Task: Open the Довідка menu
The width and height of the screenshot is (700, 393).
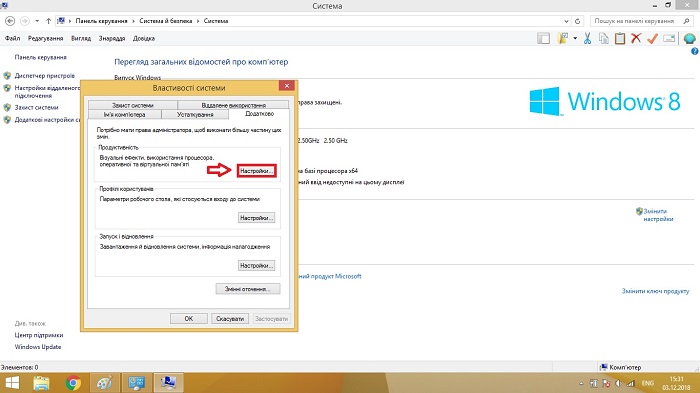Action: point(144,38)
